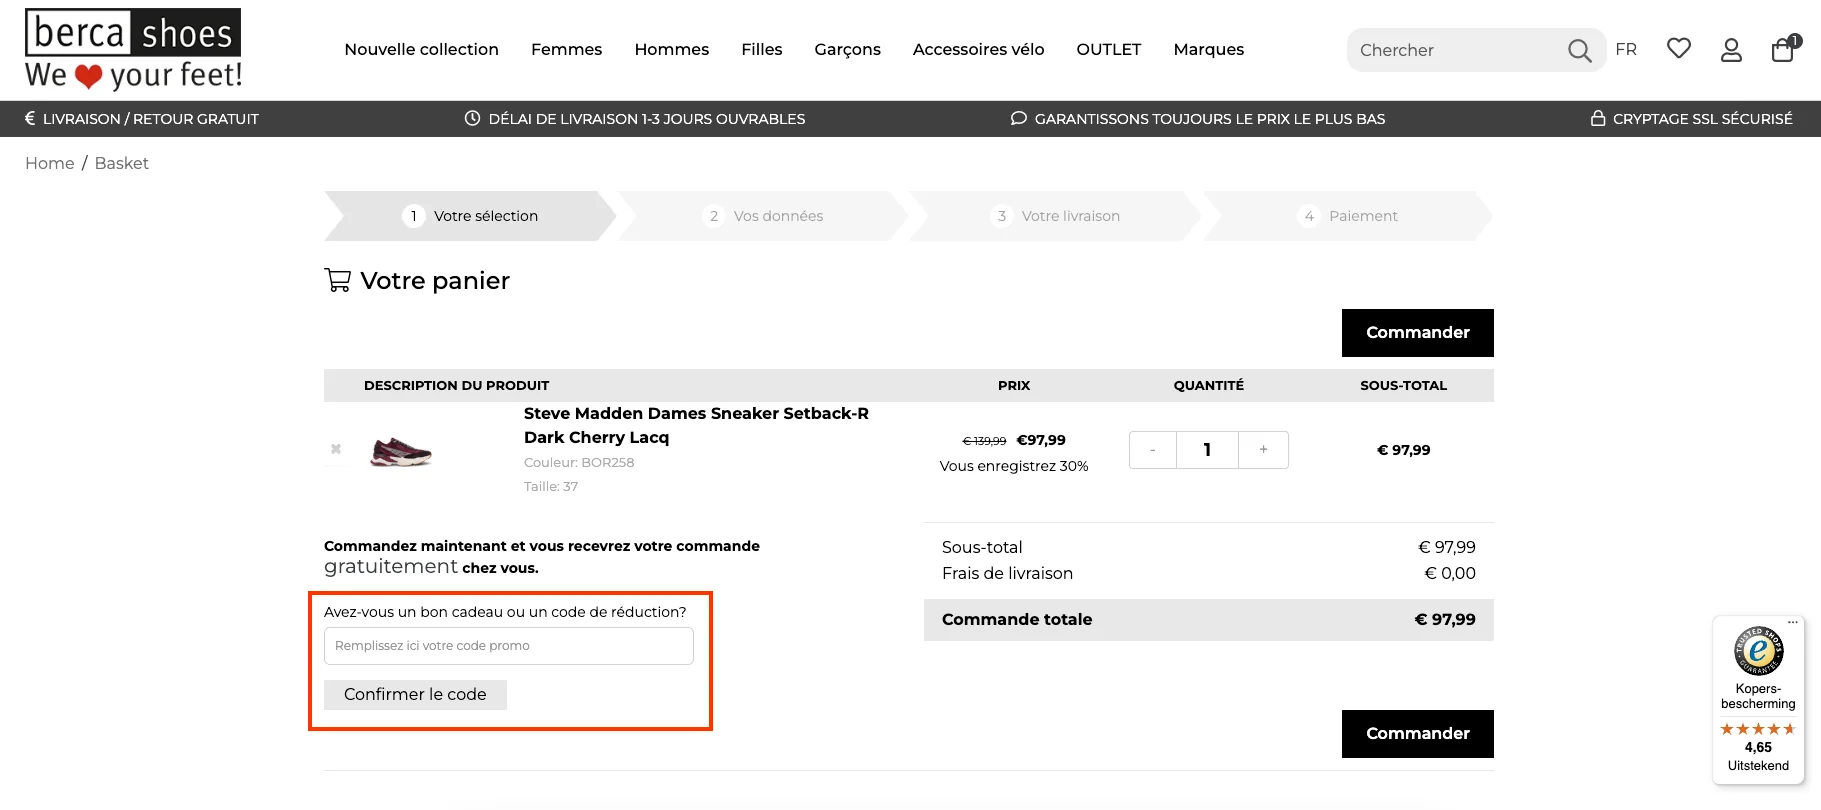
Task: Click the search magnifier icon
Action: pos(1579,50)
